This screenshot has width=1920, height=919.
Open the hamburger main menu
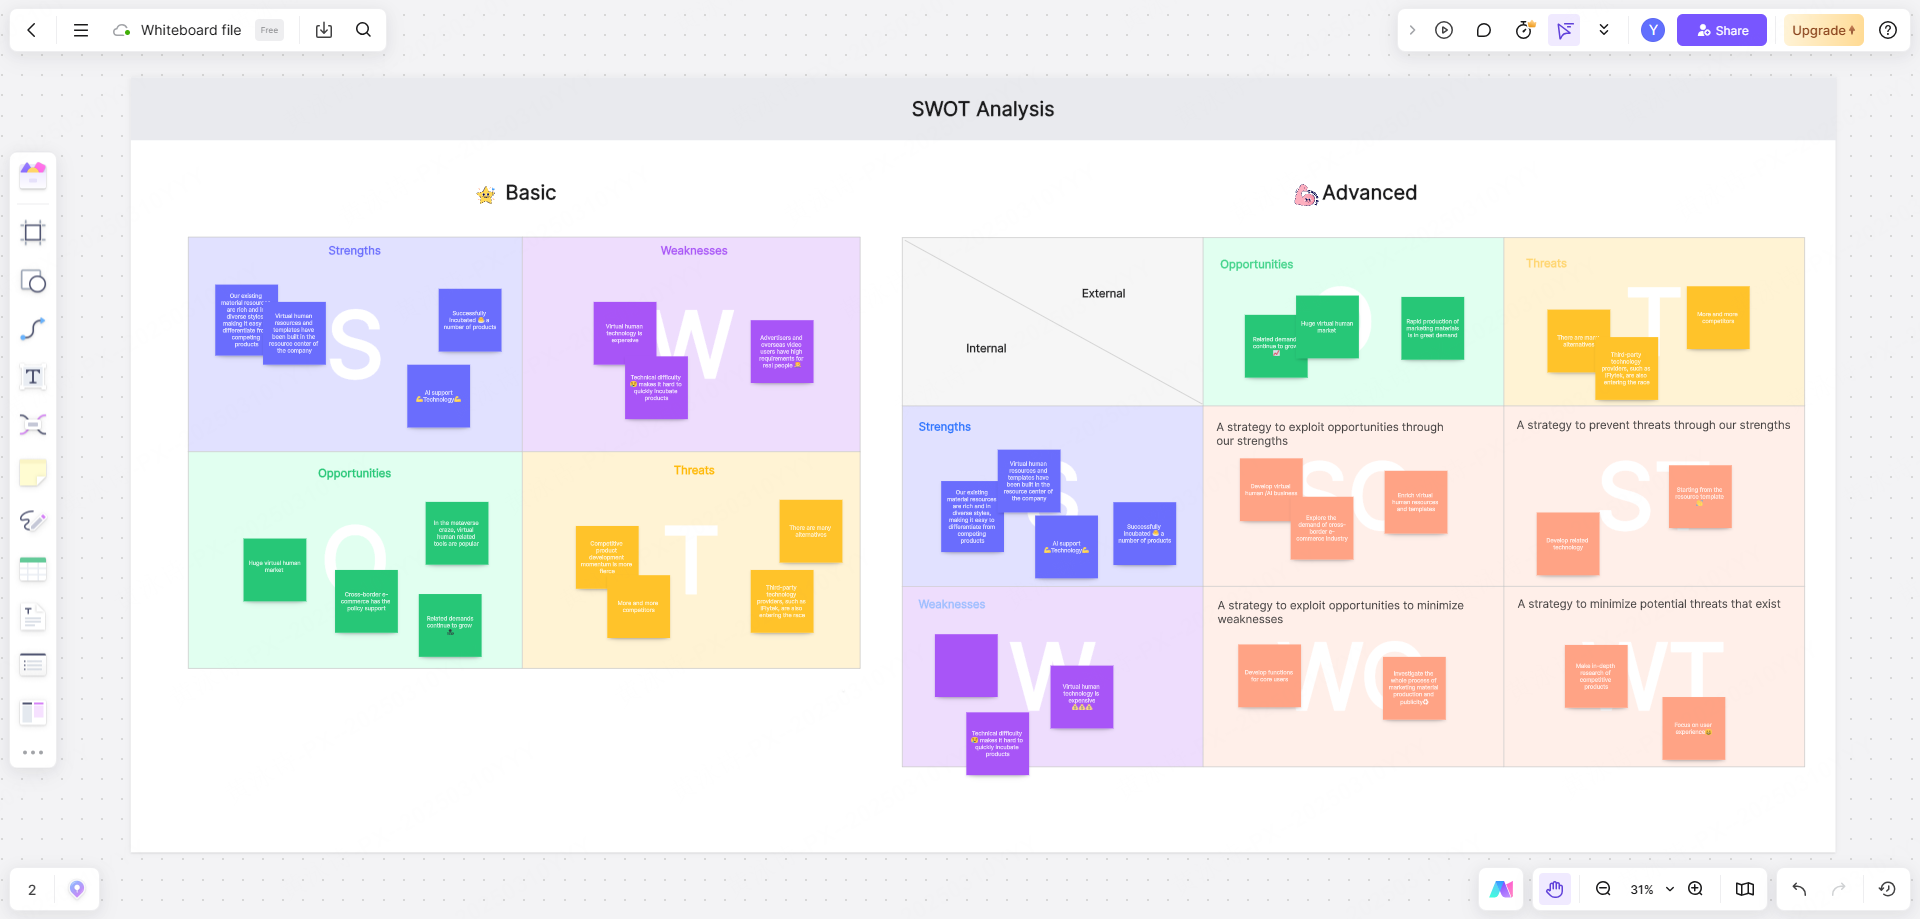tap(81, 30)
